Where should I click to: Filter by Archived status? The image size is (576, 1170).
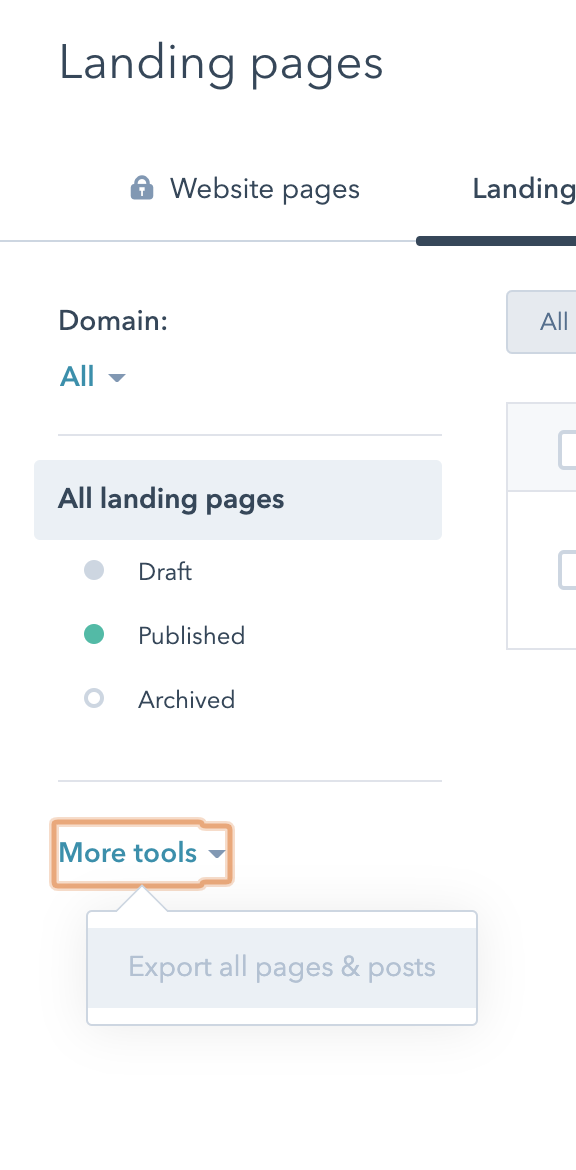click(x=186, y=700)
